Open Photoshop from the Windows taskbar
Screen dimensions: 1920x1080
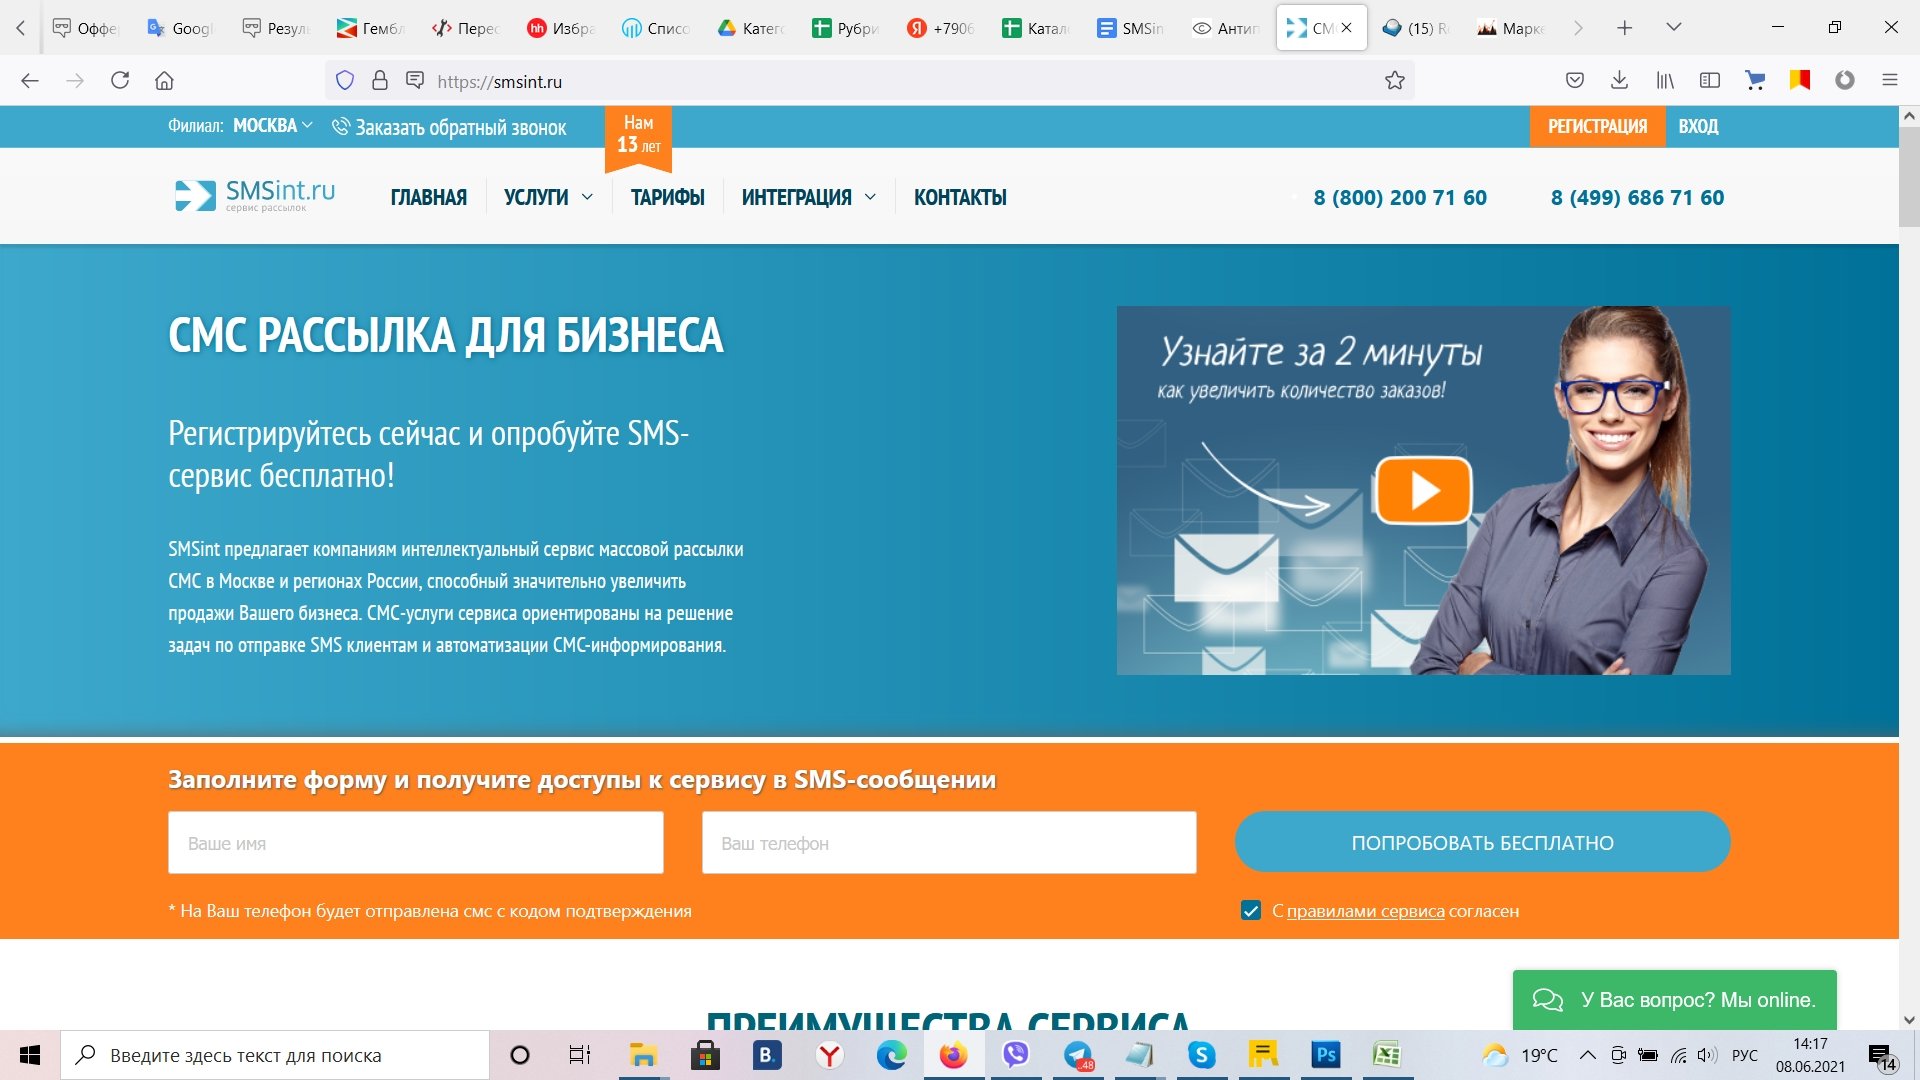1326,1055
